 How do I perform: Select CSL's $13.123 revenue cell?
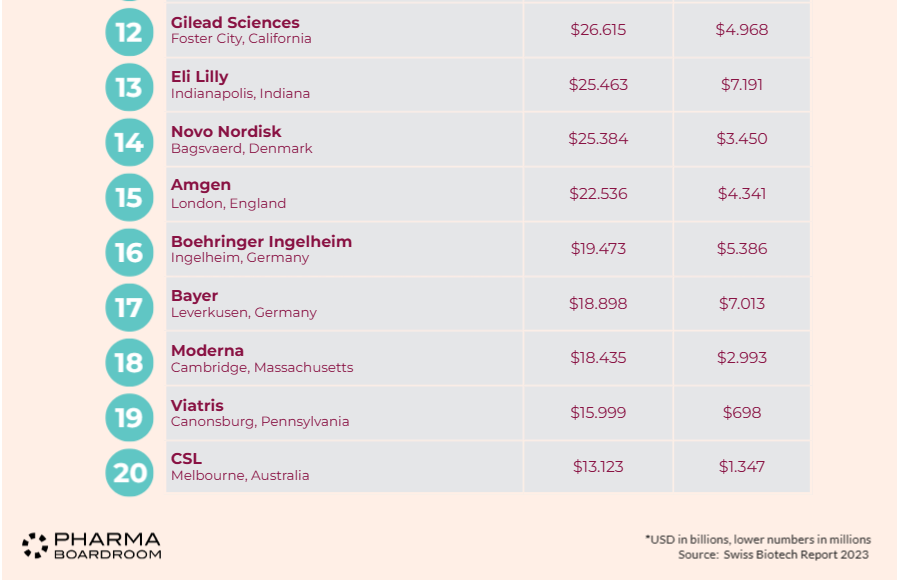598,467
